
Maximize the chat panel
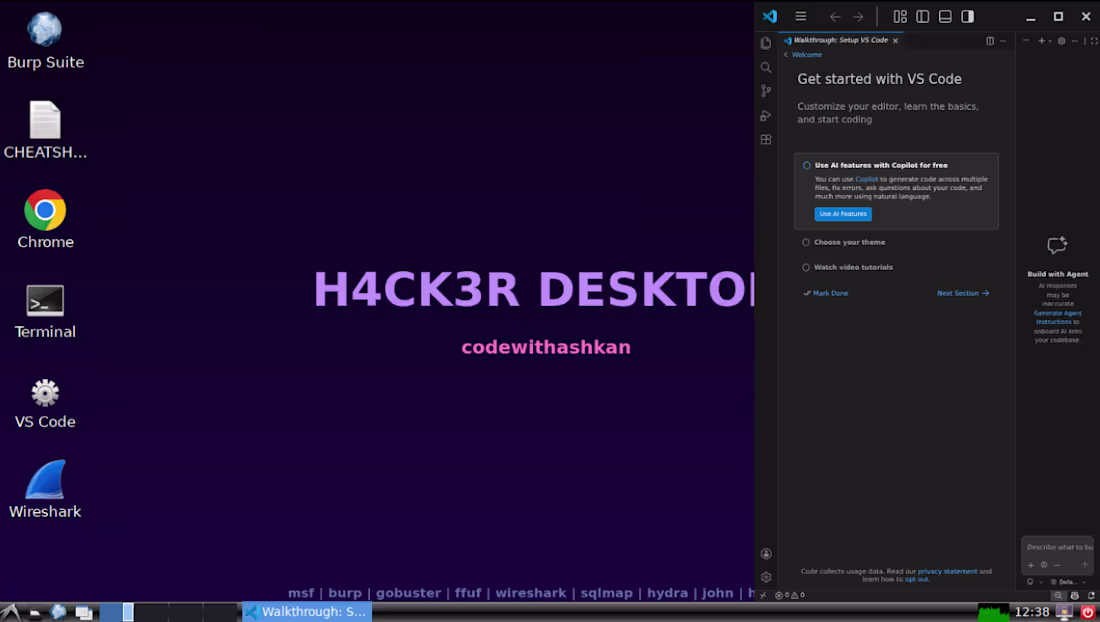pos(1094,41)
